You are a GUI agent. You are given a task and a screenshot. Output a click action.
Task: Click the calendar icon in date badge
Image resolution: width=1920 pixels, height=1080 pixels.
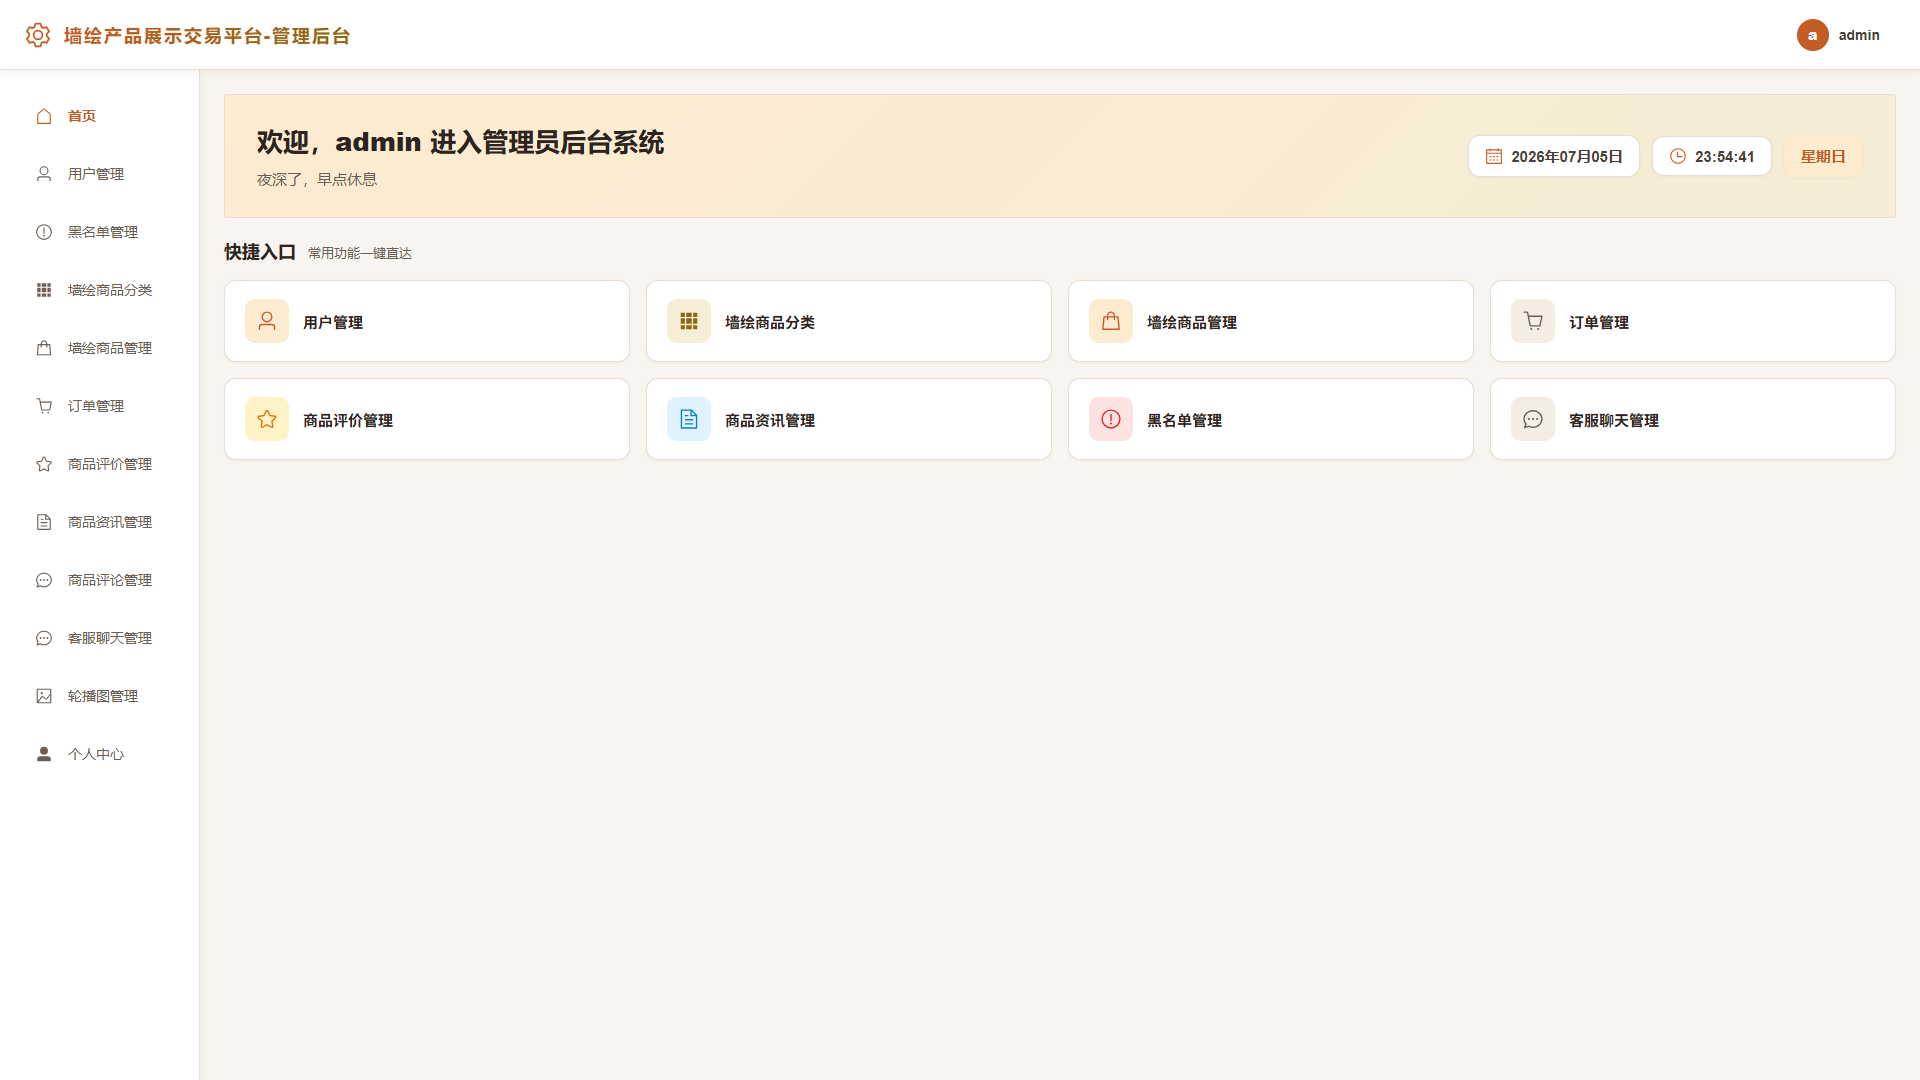coord(1494,156)
